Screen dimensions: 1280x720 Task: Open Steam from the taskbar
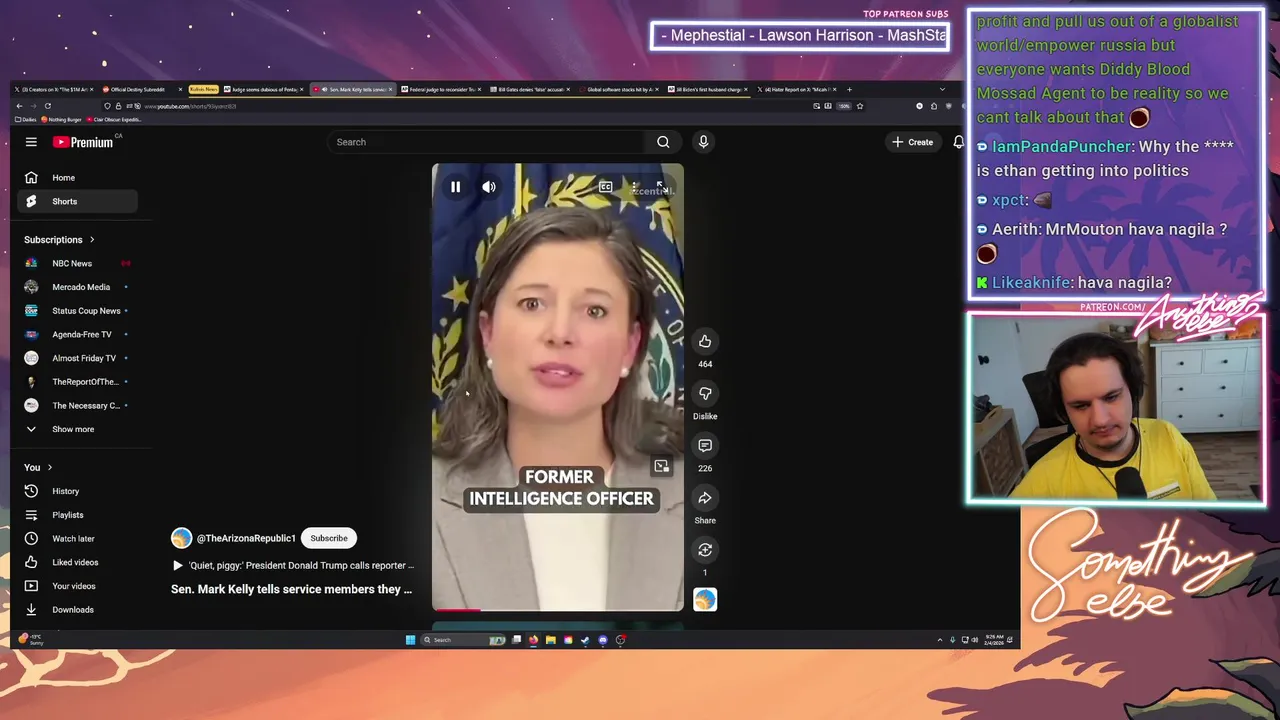[x=585, y=640]
